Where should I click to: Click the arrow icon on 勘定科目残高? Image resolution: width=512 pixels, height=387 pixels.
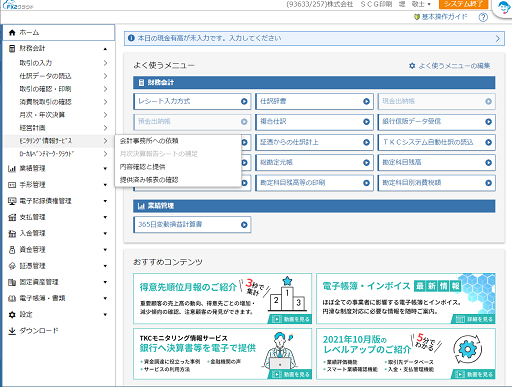pyautogui.click(x=488, y=163)
